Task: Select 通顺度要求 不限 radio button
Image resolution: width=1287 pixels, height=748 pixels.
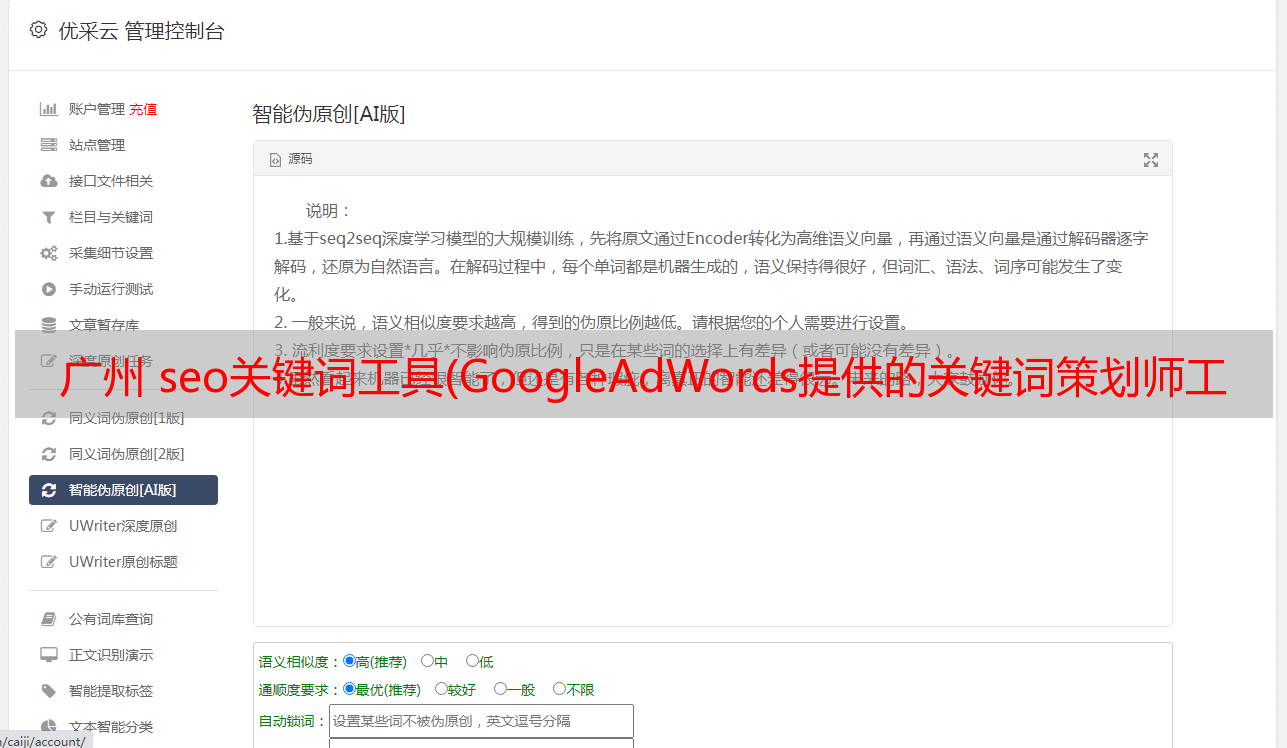Action: click(x=559, y=689)
